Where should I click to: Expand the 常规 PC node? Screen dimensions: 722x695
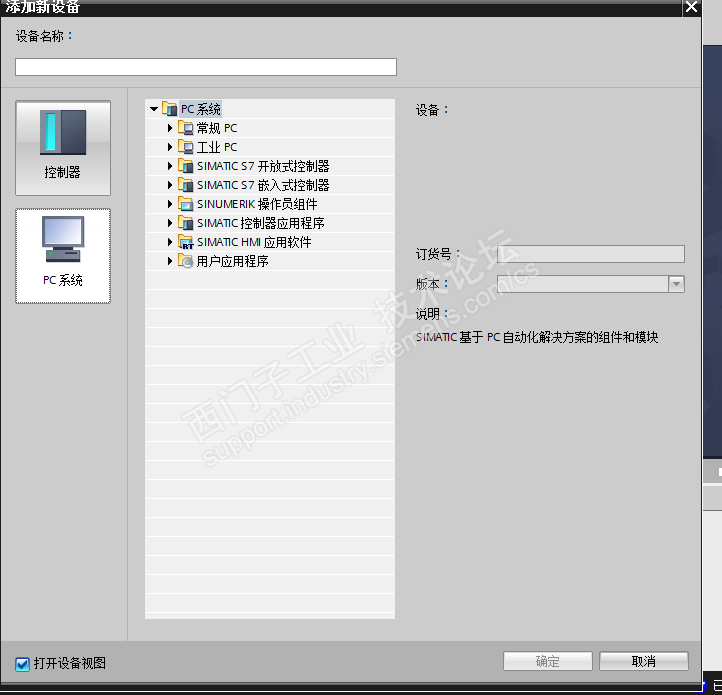[x=170, y=128]
